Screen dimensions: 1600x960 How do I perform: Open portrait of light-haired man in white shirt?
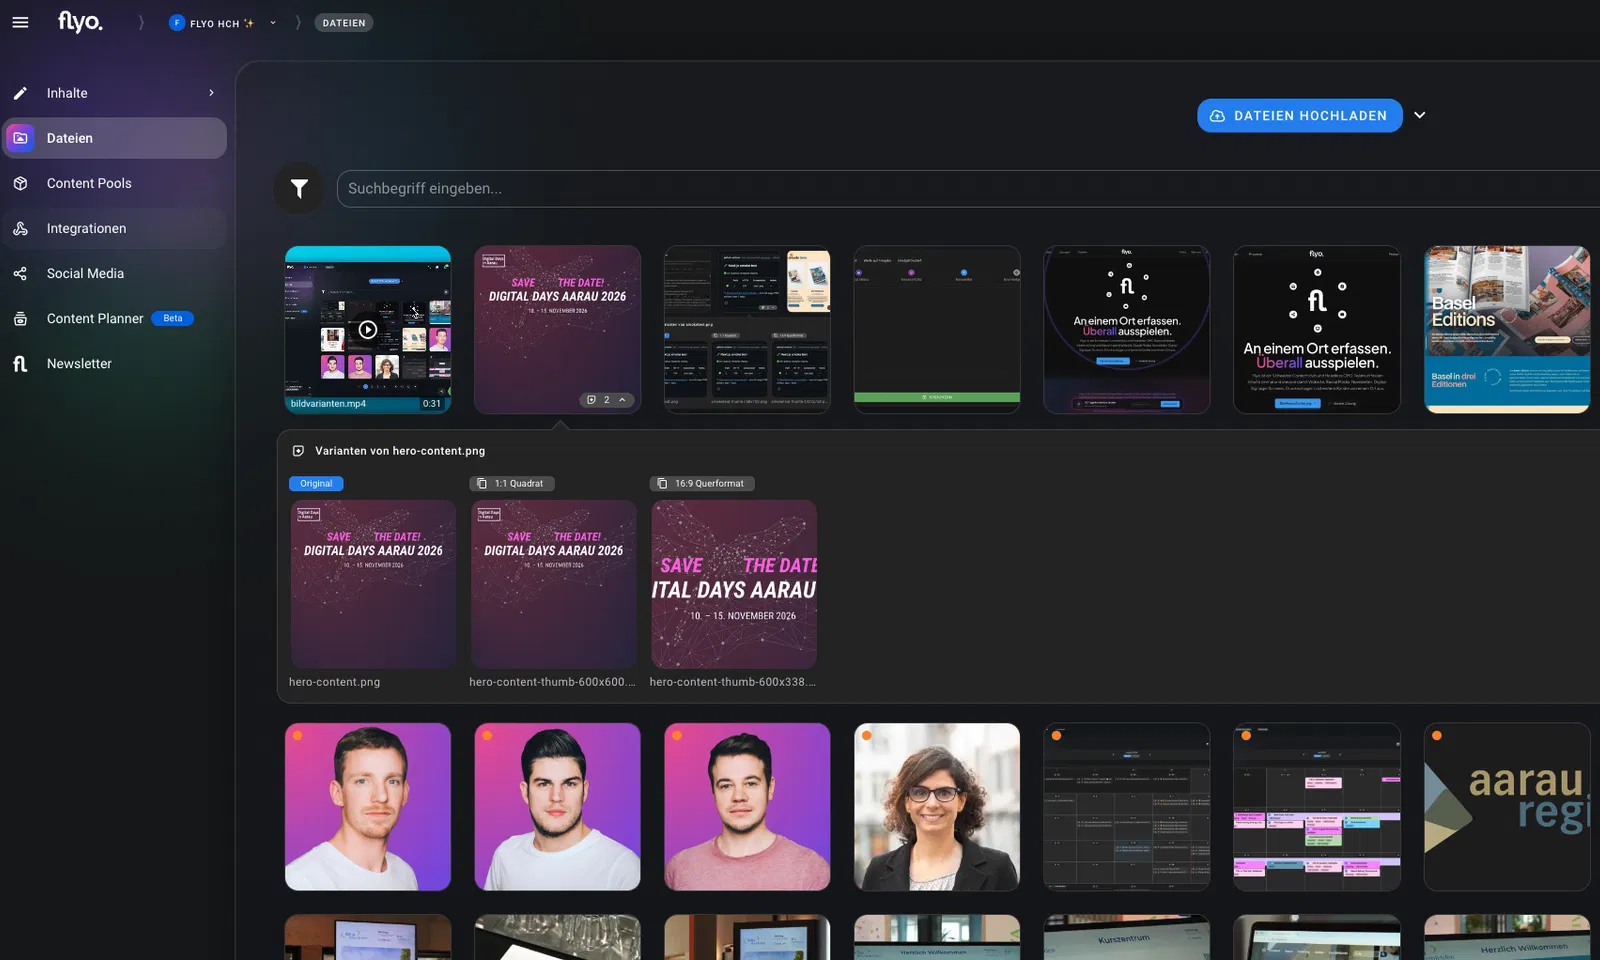click(368, 807)
